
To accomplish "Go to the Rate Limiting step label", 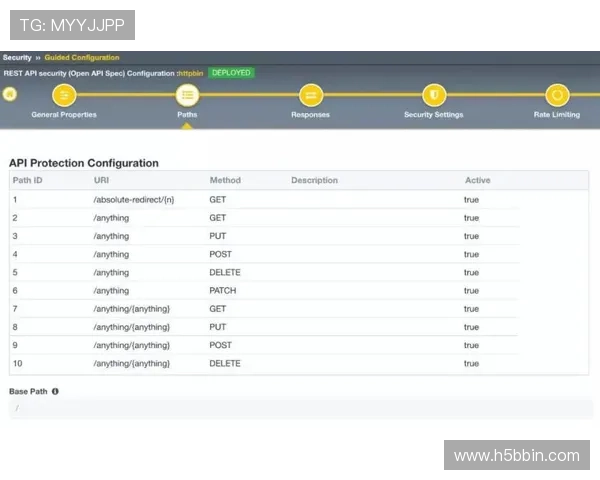I will pyautogui.click(x=557, y=115).
